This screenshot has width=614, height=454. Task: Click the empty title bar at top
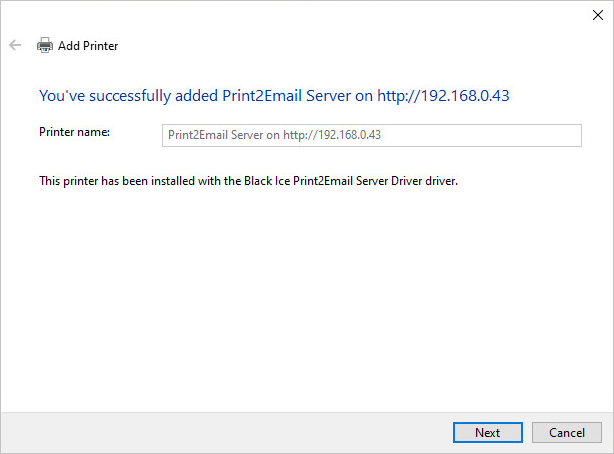pyautogui.click(x=300, y=14)
